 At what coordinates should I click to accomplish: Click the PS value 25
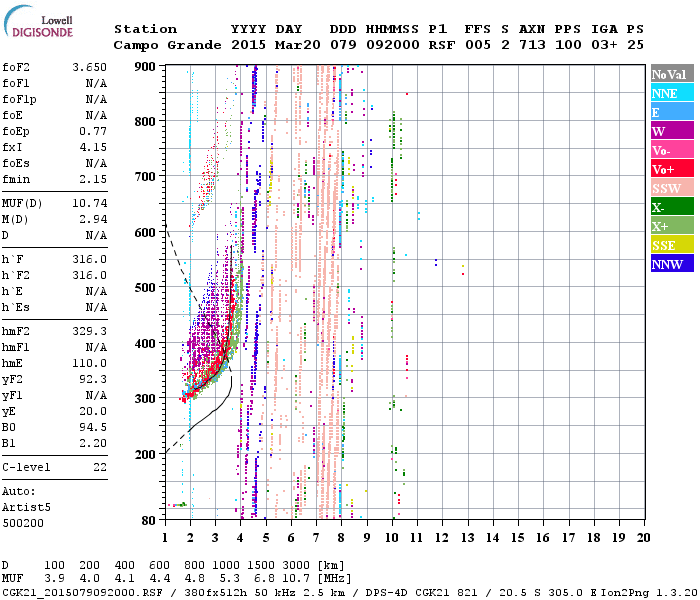(x=635, y=45)
